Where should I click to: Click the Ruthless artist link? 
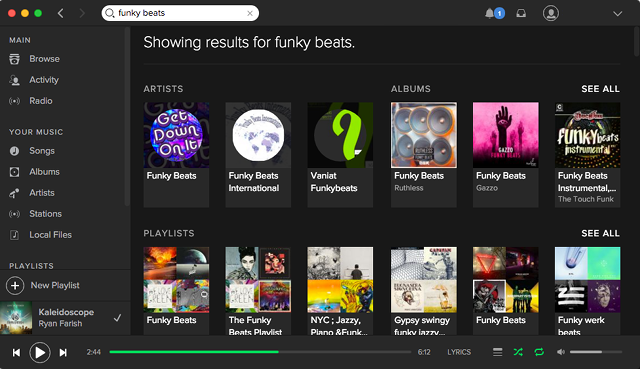(409, 188)
